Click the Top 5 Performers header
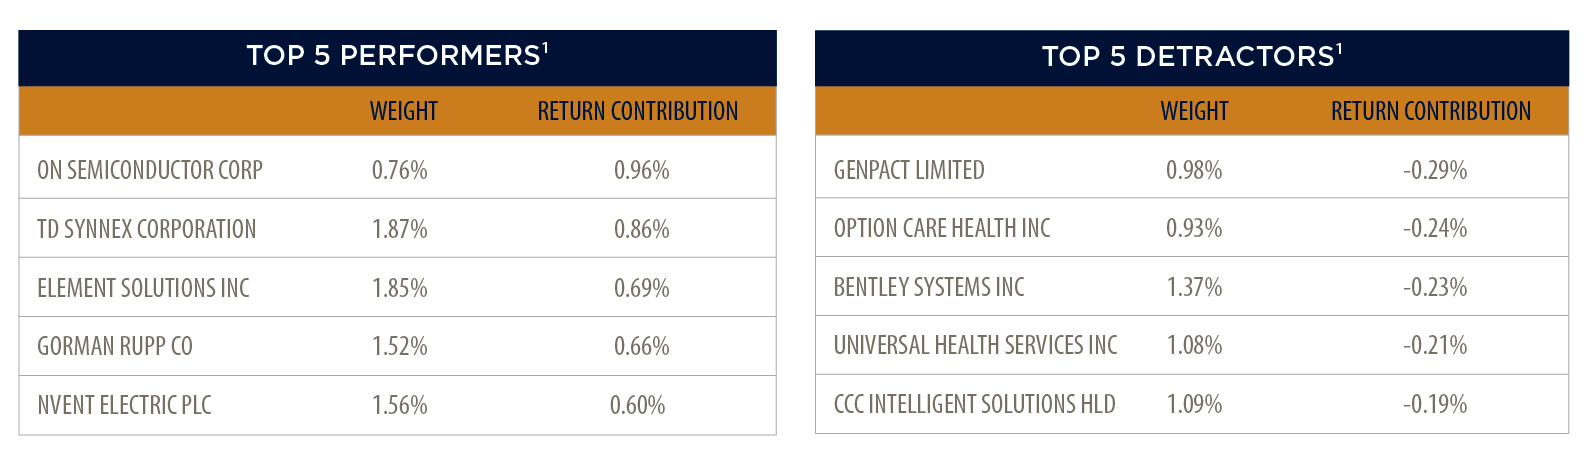The image size is (1590, 464). pyautogui.click(x=397, y=56)
